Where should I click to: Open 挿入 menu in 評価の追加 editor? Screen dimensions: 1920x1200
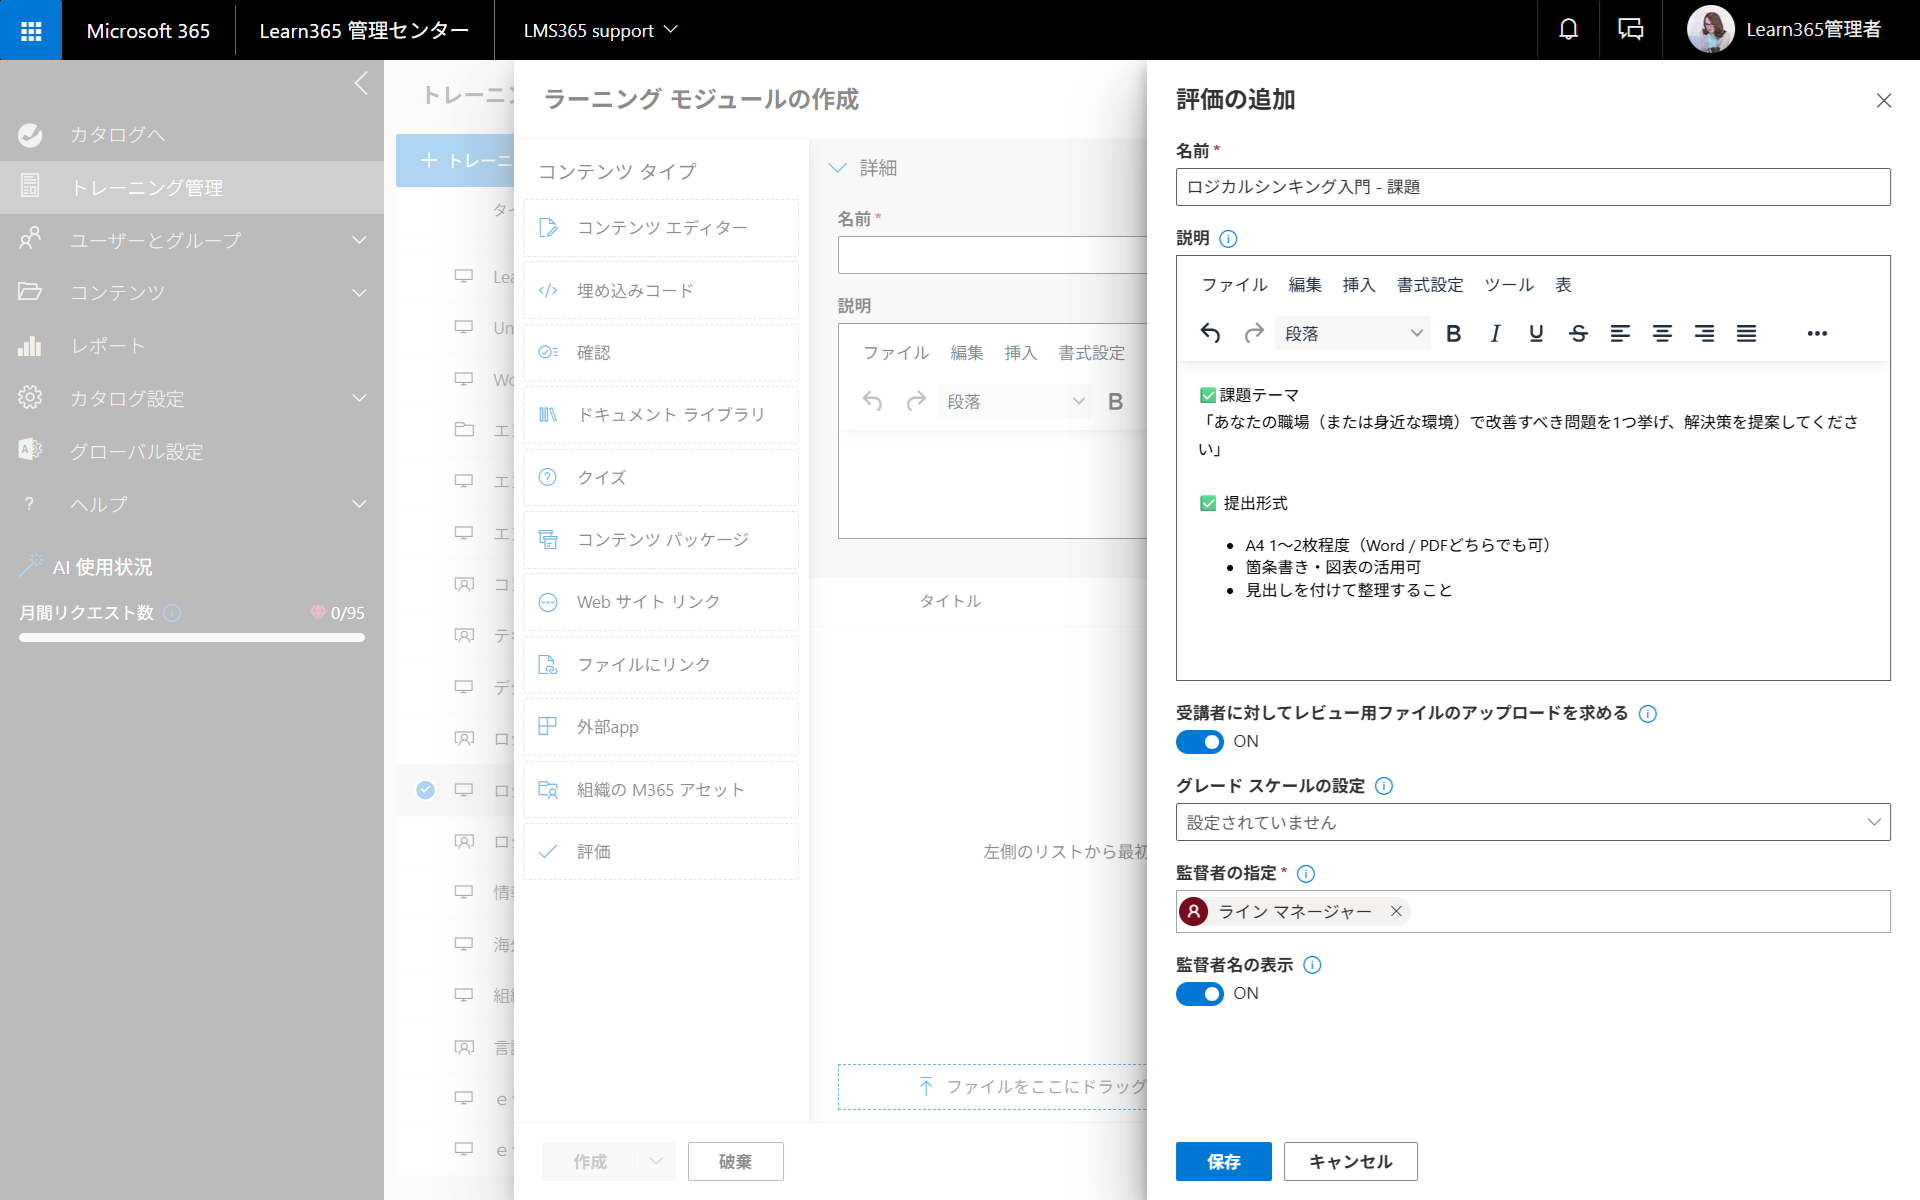tap(1358, 285)
